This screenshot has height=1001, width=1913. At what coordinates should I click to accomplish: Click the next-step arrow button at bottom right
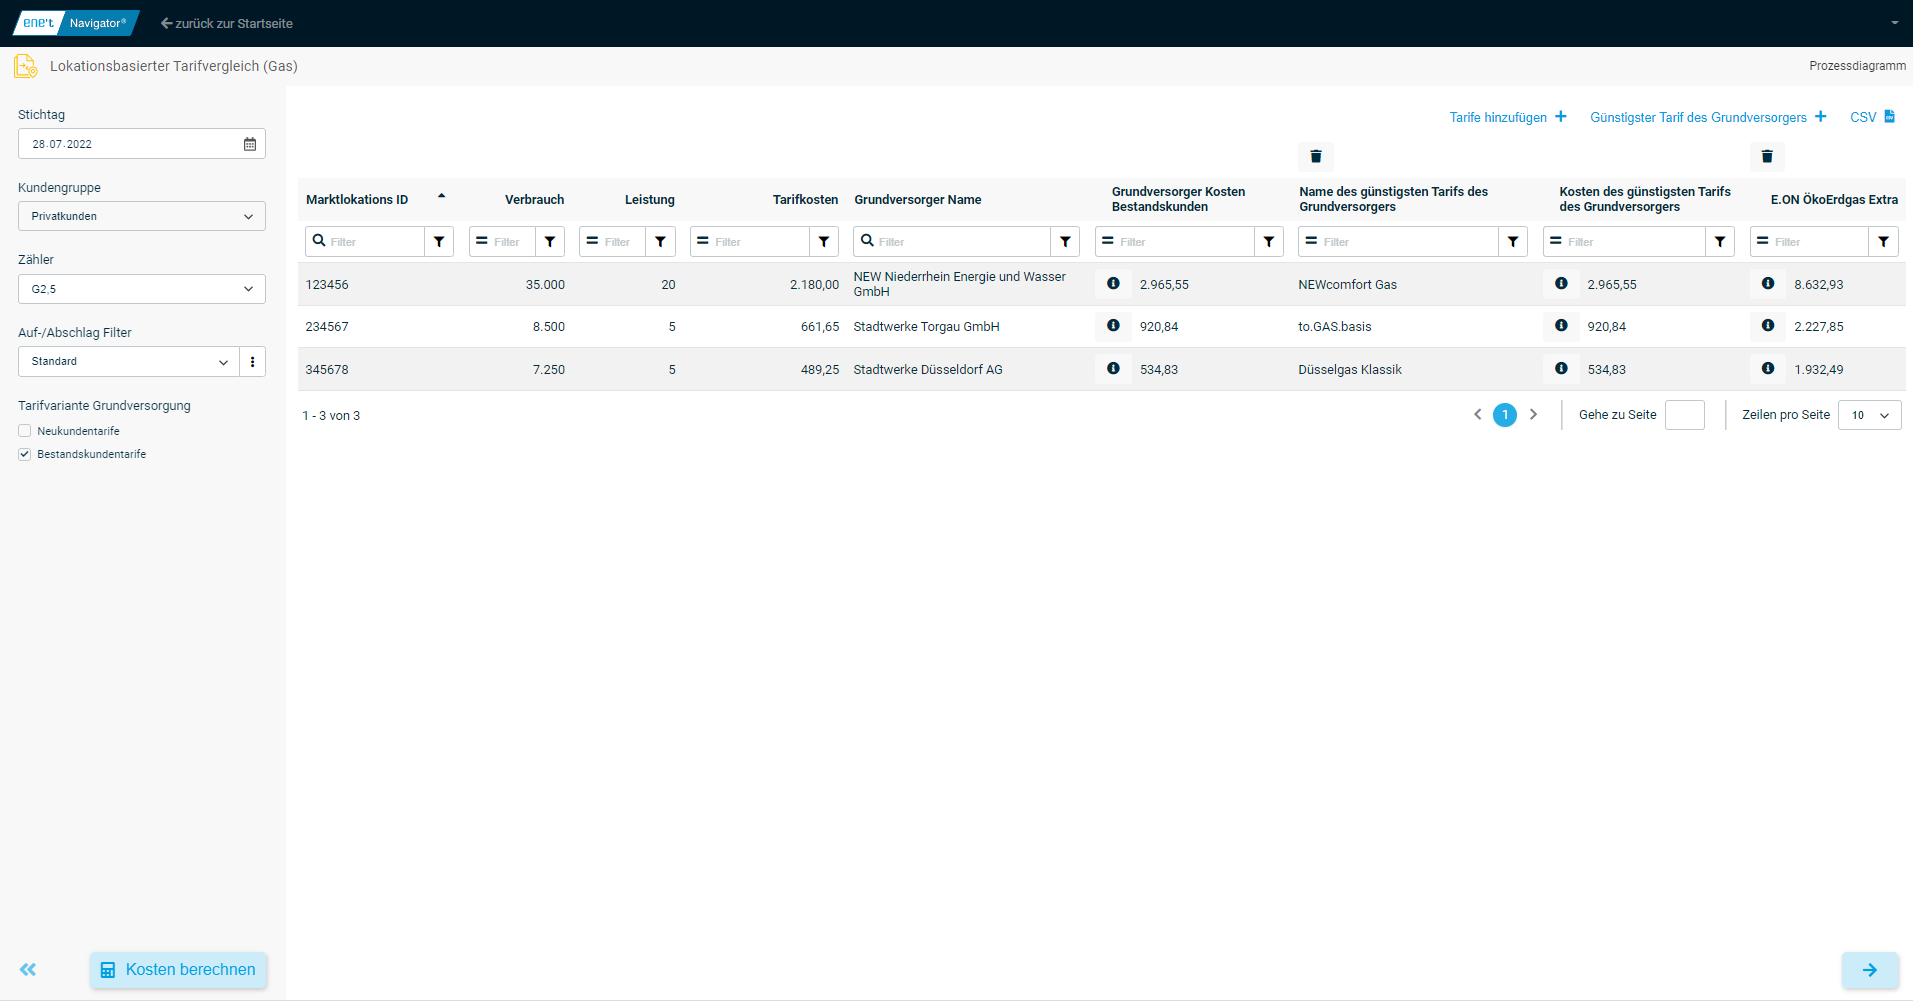(1870, 970)
